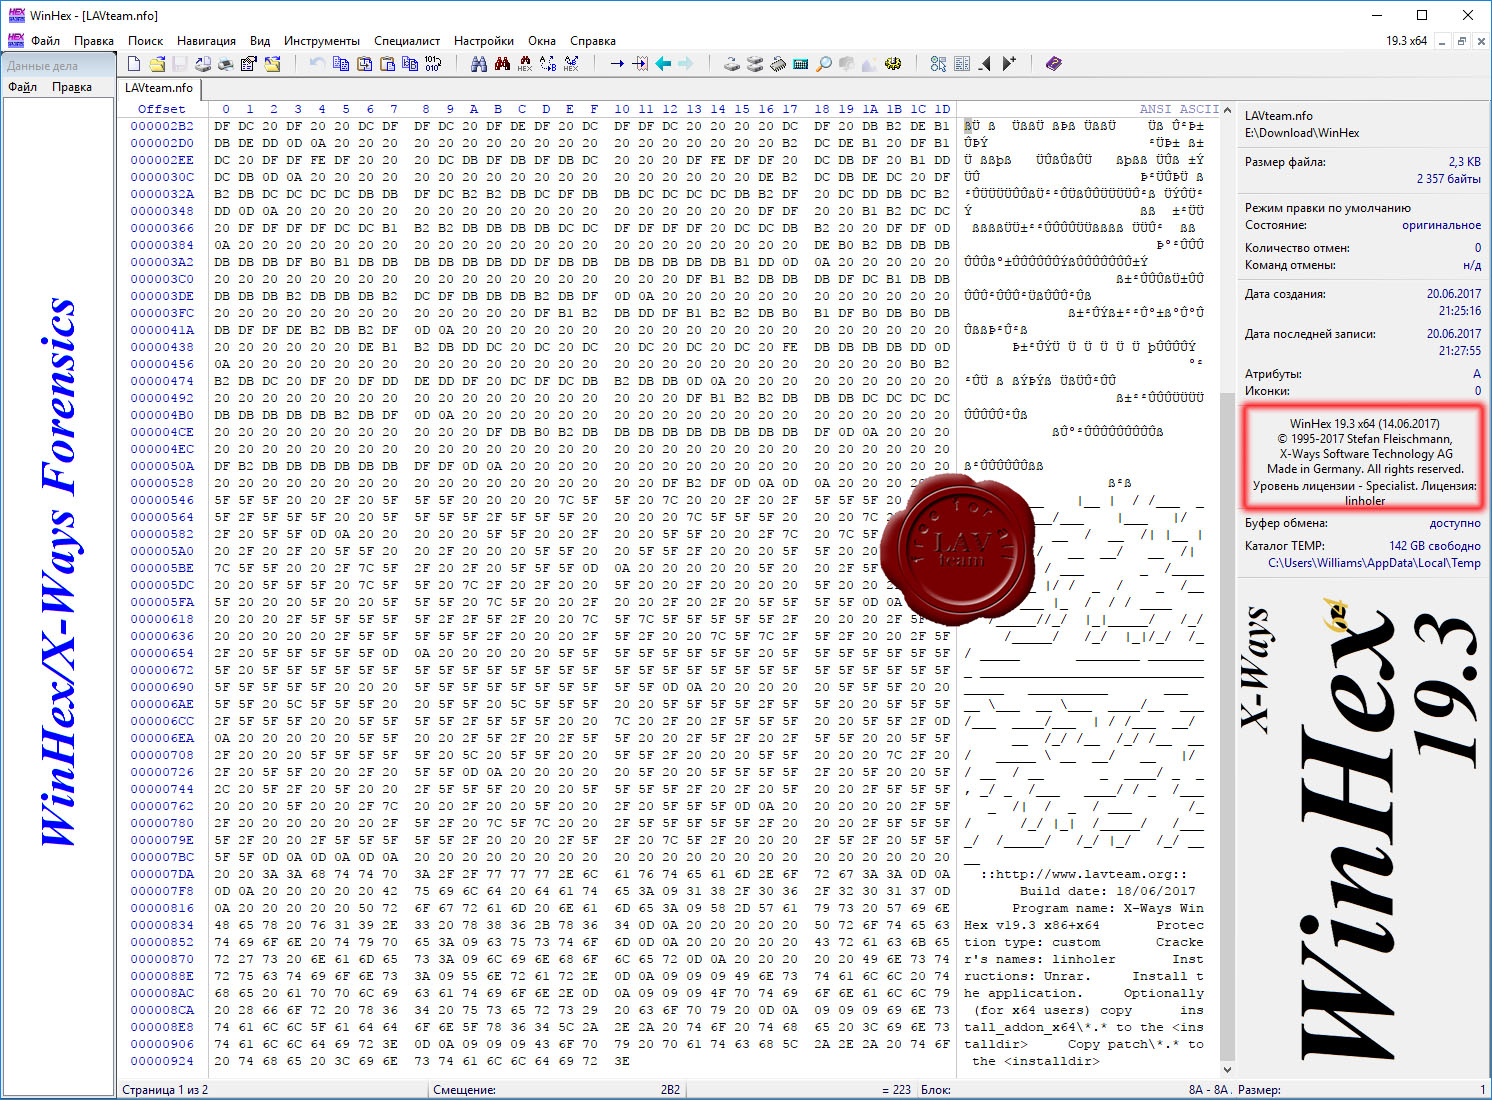
Task: Click the 2 357 байты file size
Action: tap(1448, 179)
